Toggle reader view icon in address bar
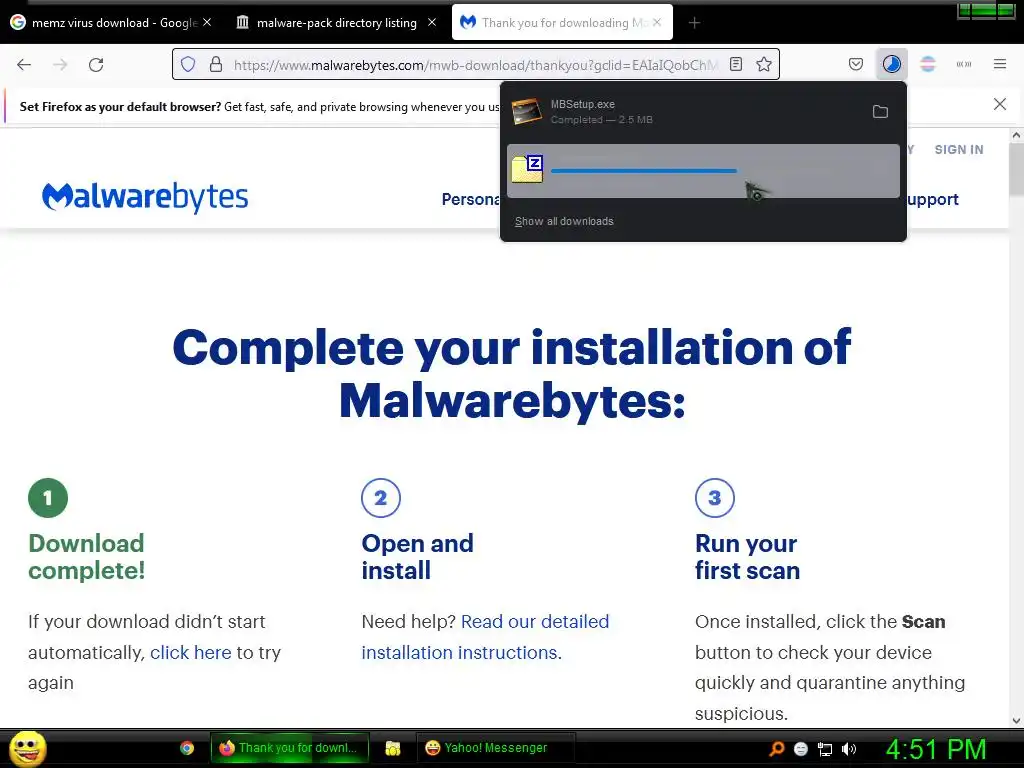 click(736, 65)
